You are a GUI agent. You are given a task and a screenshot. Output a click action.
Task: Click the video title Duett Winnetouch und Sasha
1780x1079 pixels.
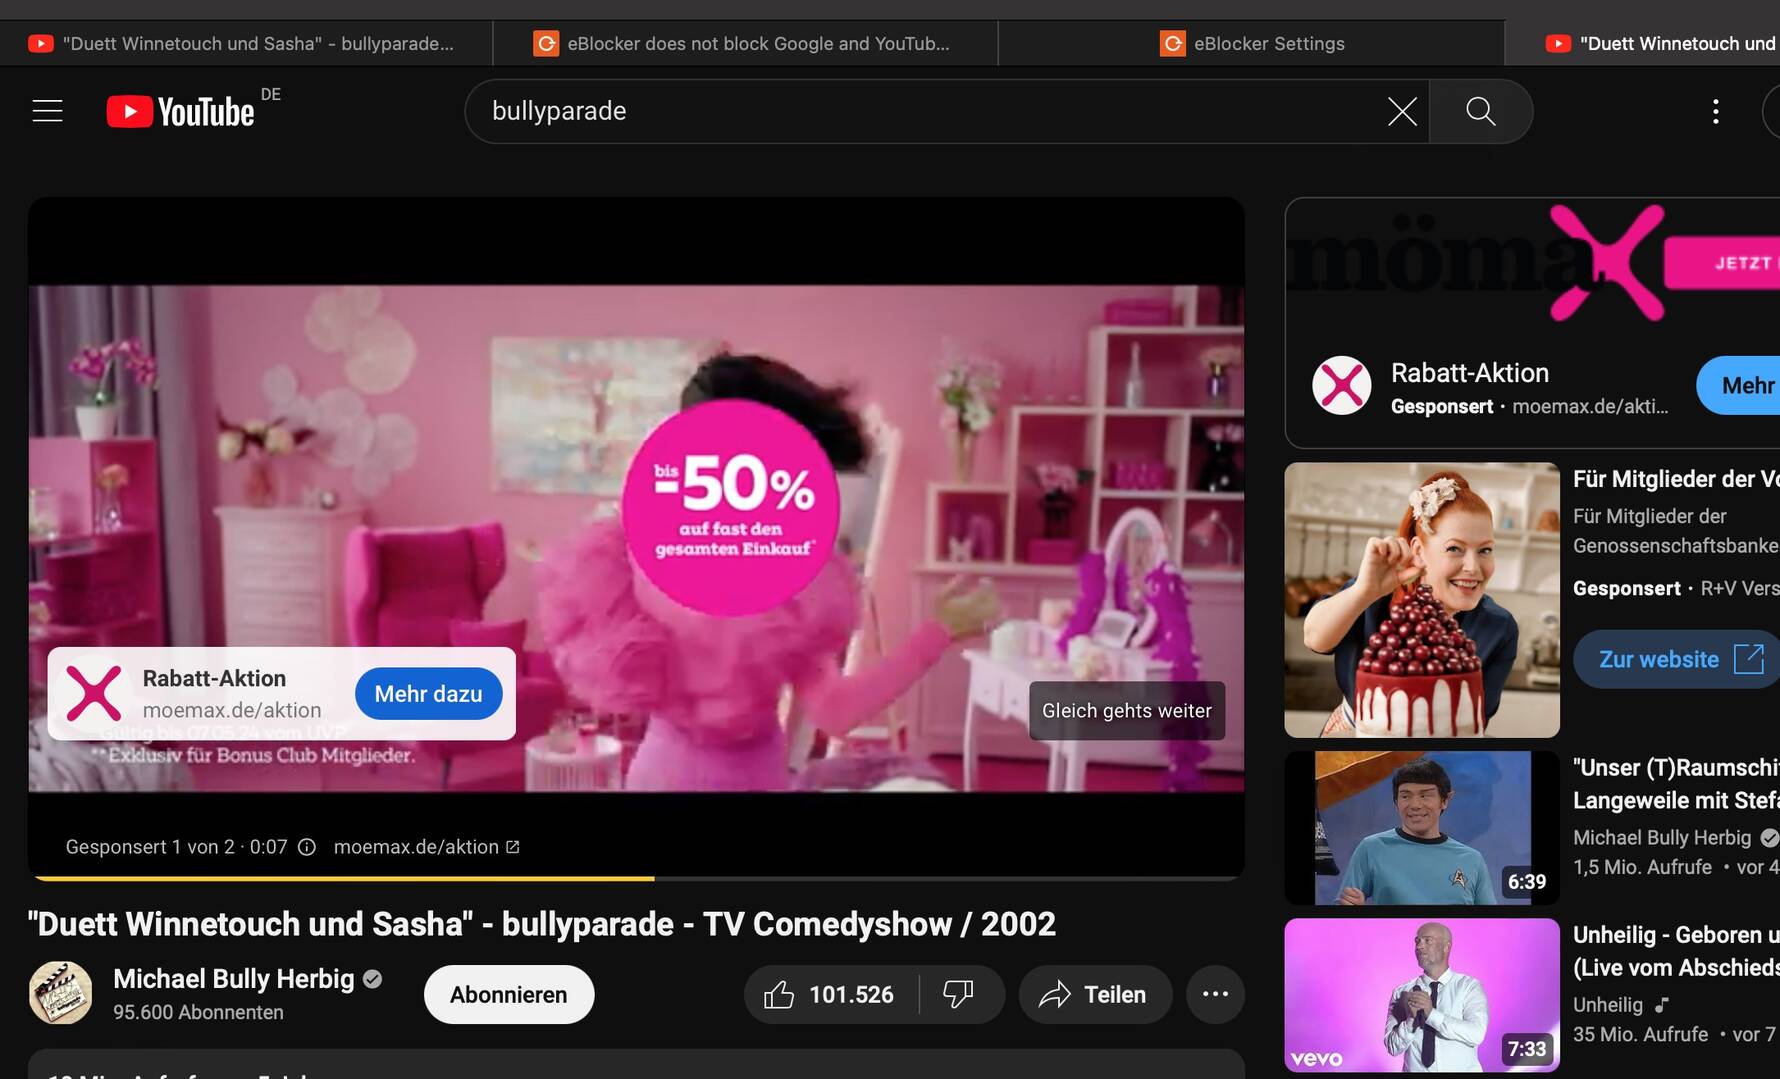(541, 924)
